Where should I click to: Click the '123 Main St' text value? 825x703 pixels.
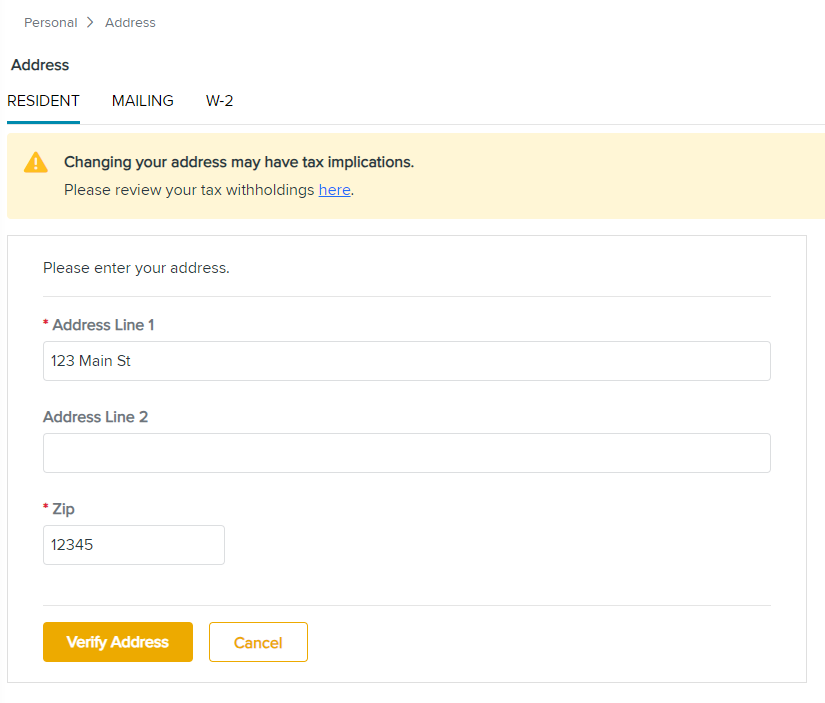[89, 361]
